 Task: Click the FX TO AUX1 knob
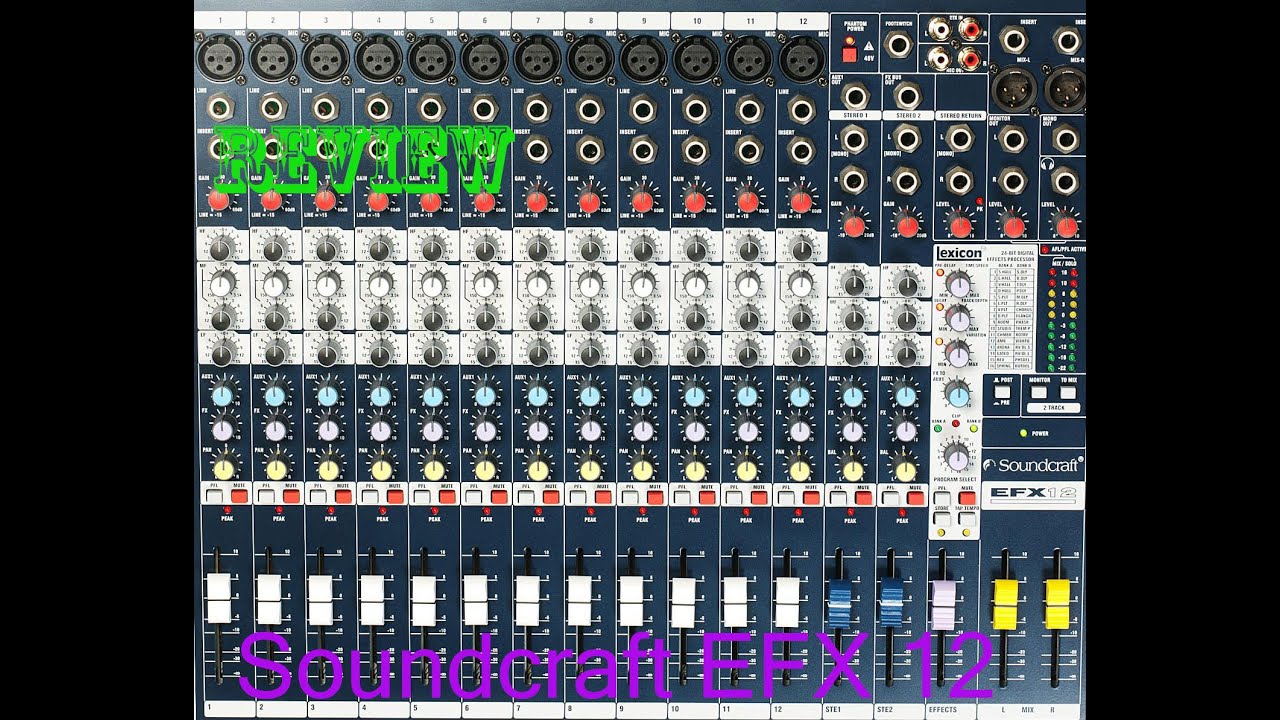pyautogui.click(x=958, y=392)
